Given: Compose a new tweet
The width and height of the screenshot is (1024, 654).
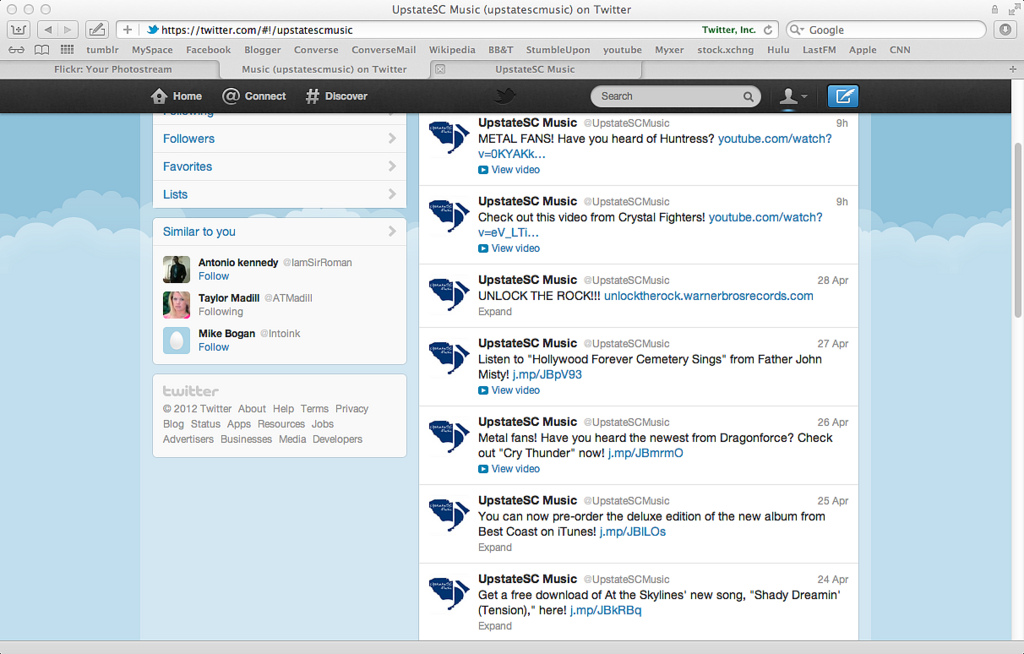Looking at the screenshot, I should point(843,96).
